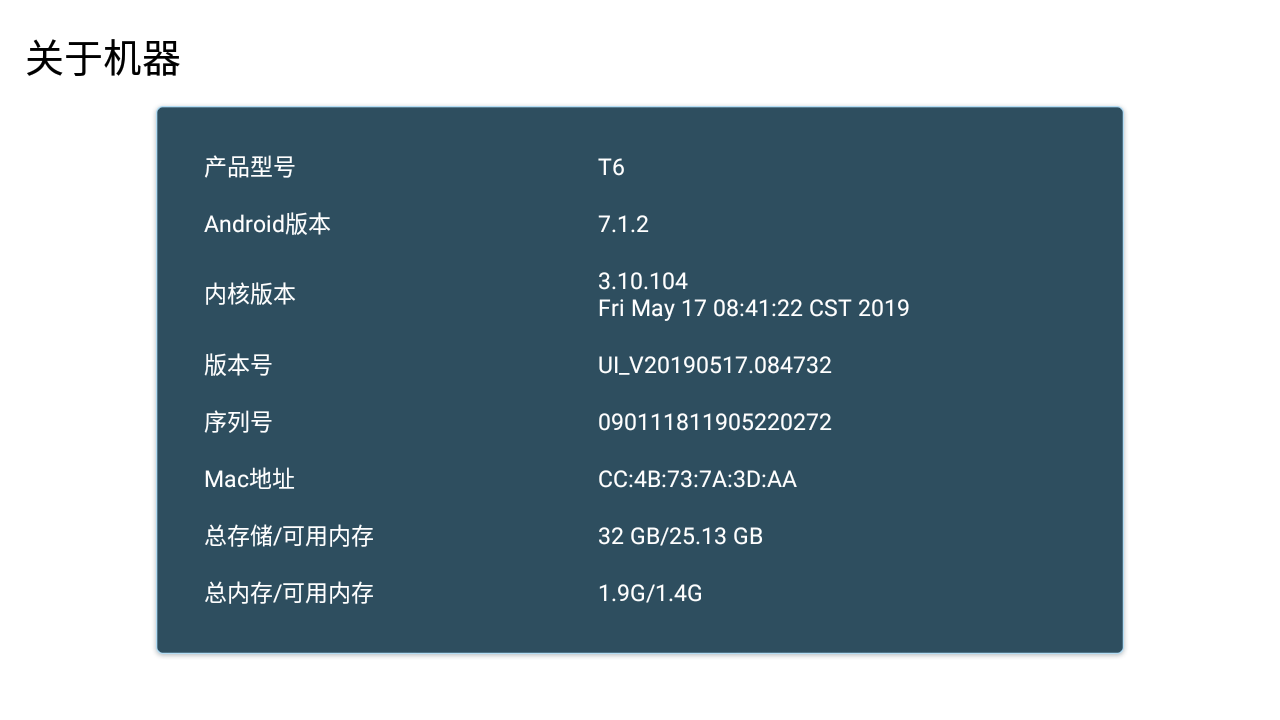Click the 7.1.2 Android version value
The height and width of the screenshot is (720, 1280).
tap(623, 224)
